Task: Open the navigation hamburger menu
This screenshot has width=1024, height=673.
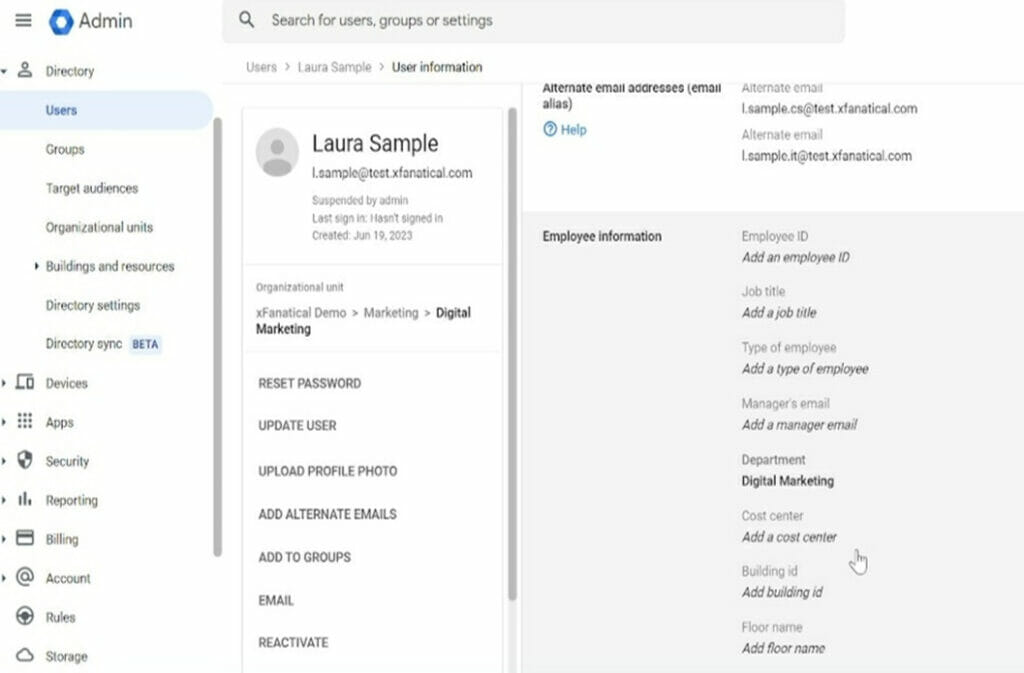Action: click(24, 20)
